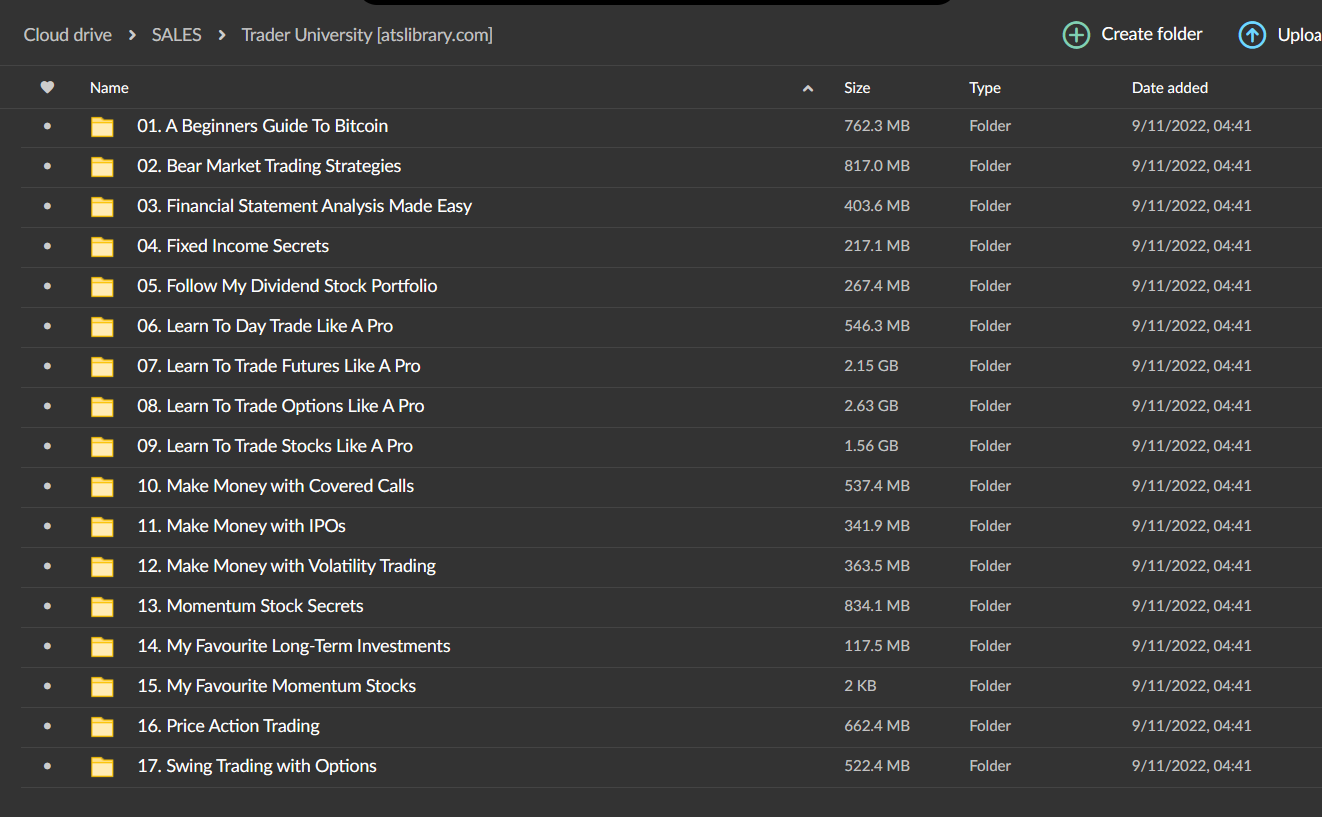This screenshot has width=1322, height=817.
Task: Click folder icon for A Beginners Guide To Bitcoin
Action: coord(102,127)
